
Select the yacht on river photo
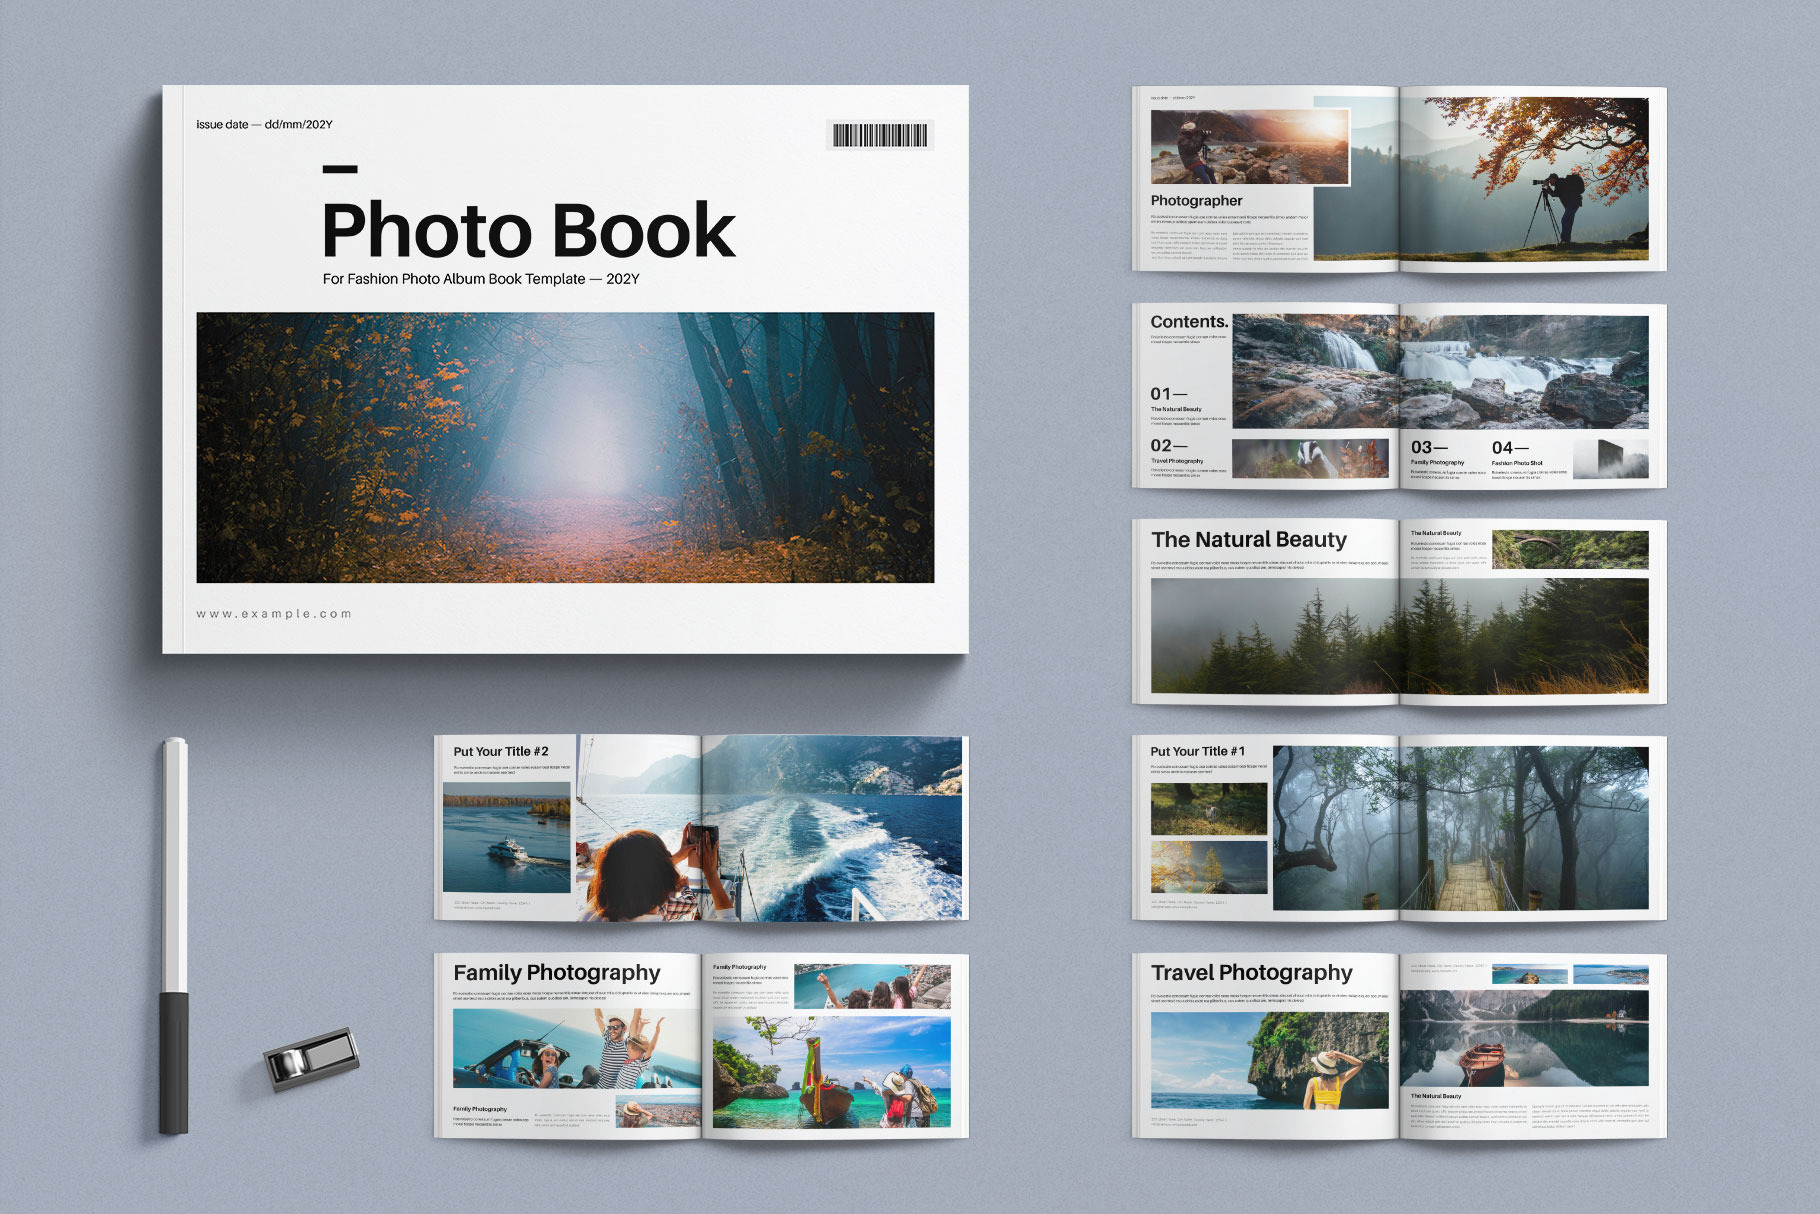pos(507,838)
